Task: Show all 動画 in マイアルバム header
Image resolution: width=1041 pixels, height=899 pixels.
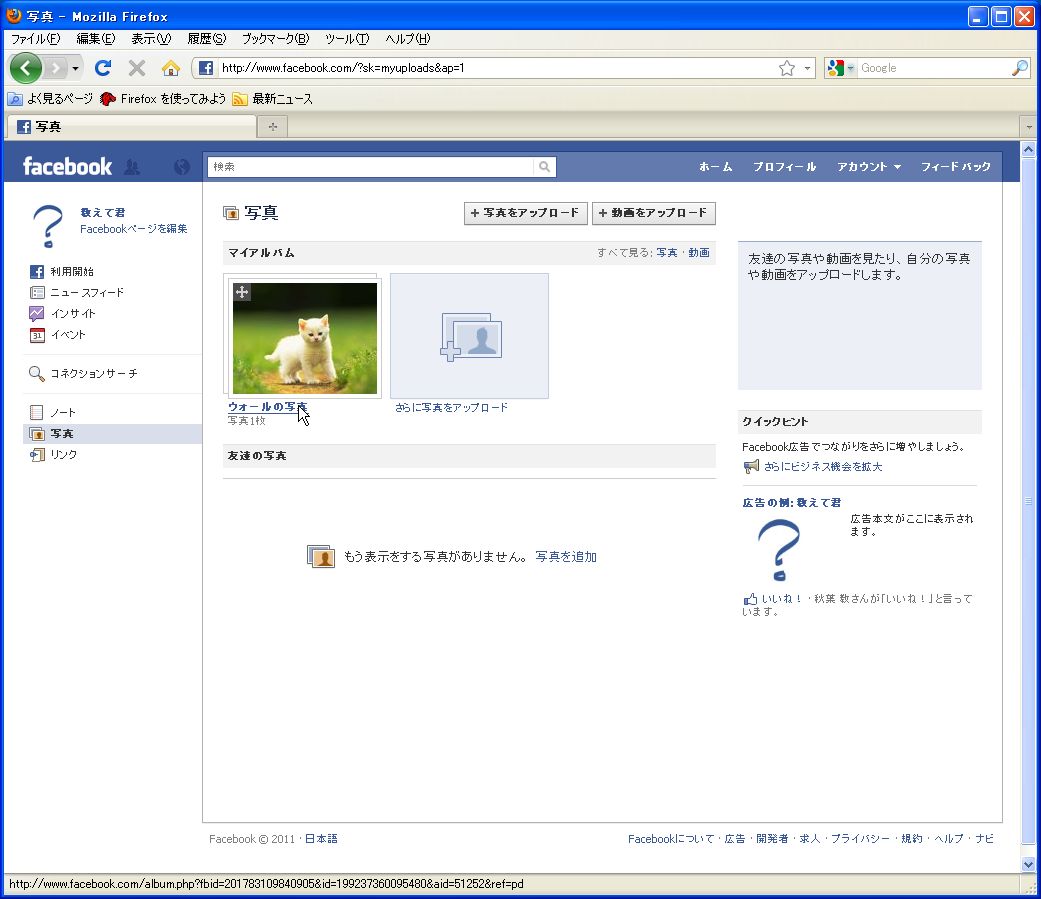Action: pyautogui.click(x=699, y=252)
